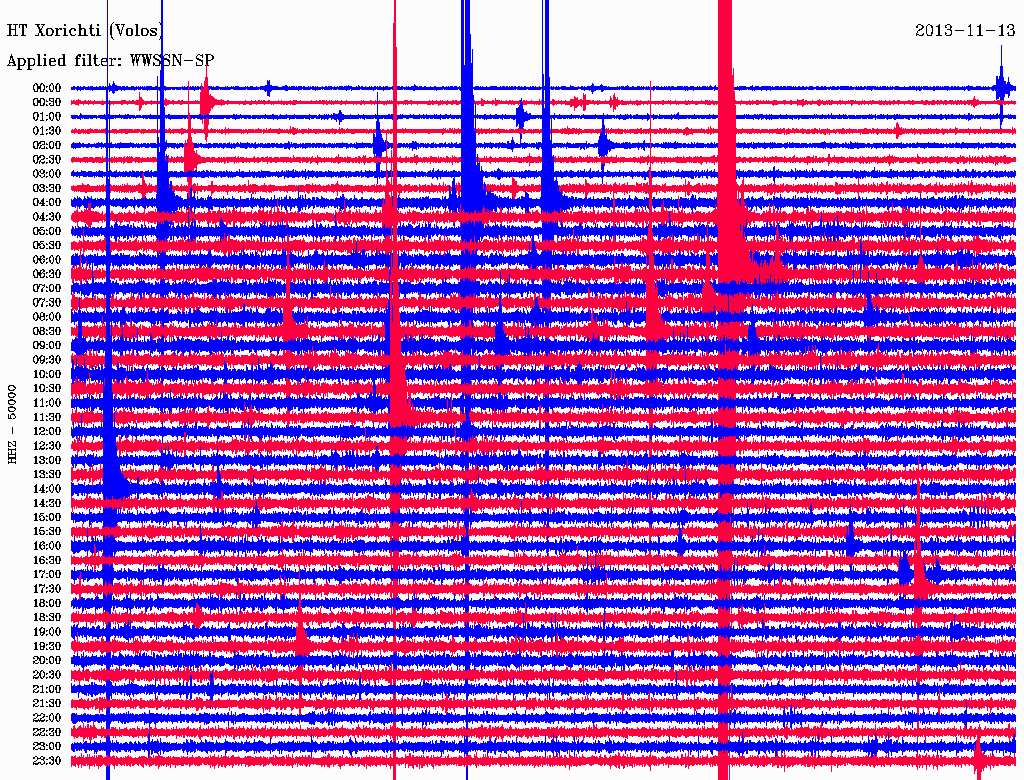Screen dimensions: 1024x780
Task: Select the '06:30' time label
Action: [x=47, y=274]
